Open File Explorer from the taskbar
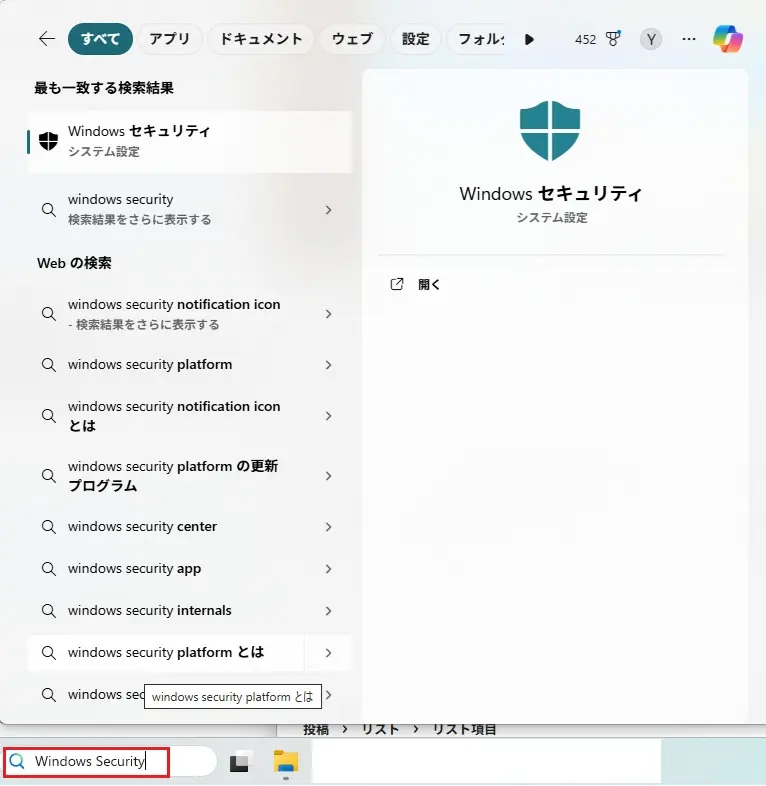The width and height of the screenshot is (766, 786). click(x=286, y=761)
